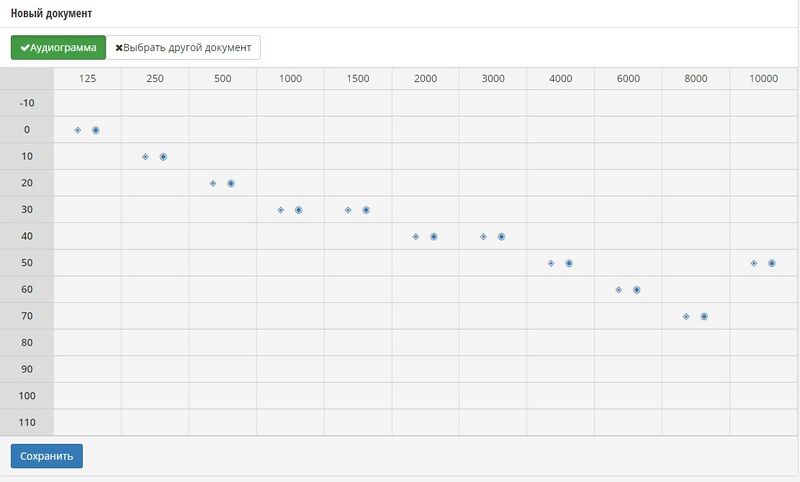Pick the 2000 Hz circle data point

[434, 236]
